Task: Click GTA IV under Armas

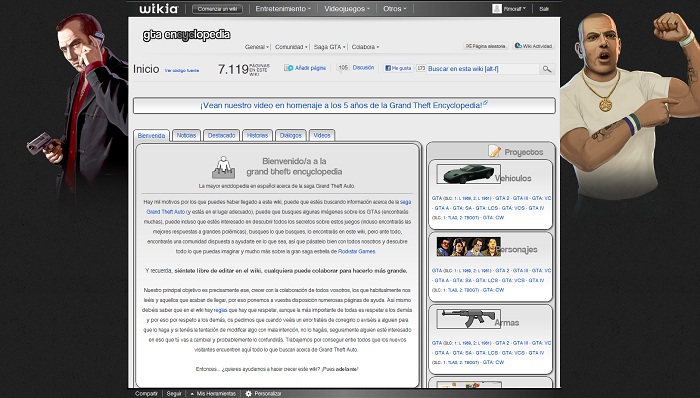Action: (x=537, y=352)
